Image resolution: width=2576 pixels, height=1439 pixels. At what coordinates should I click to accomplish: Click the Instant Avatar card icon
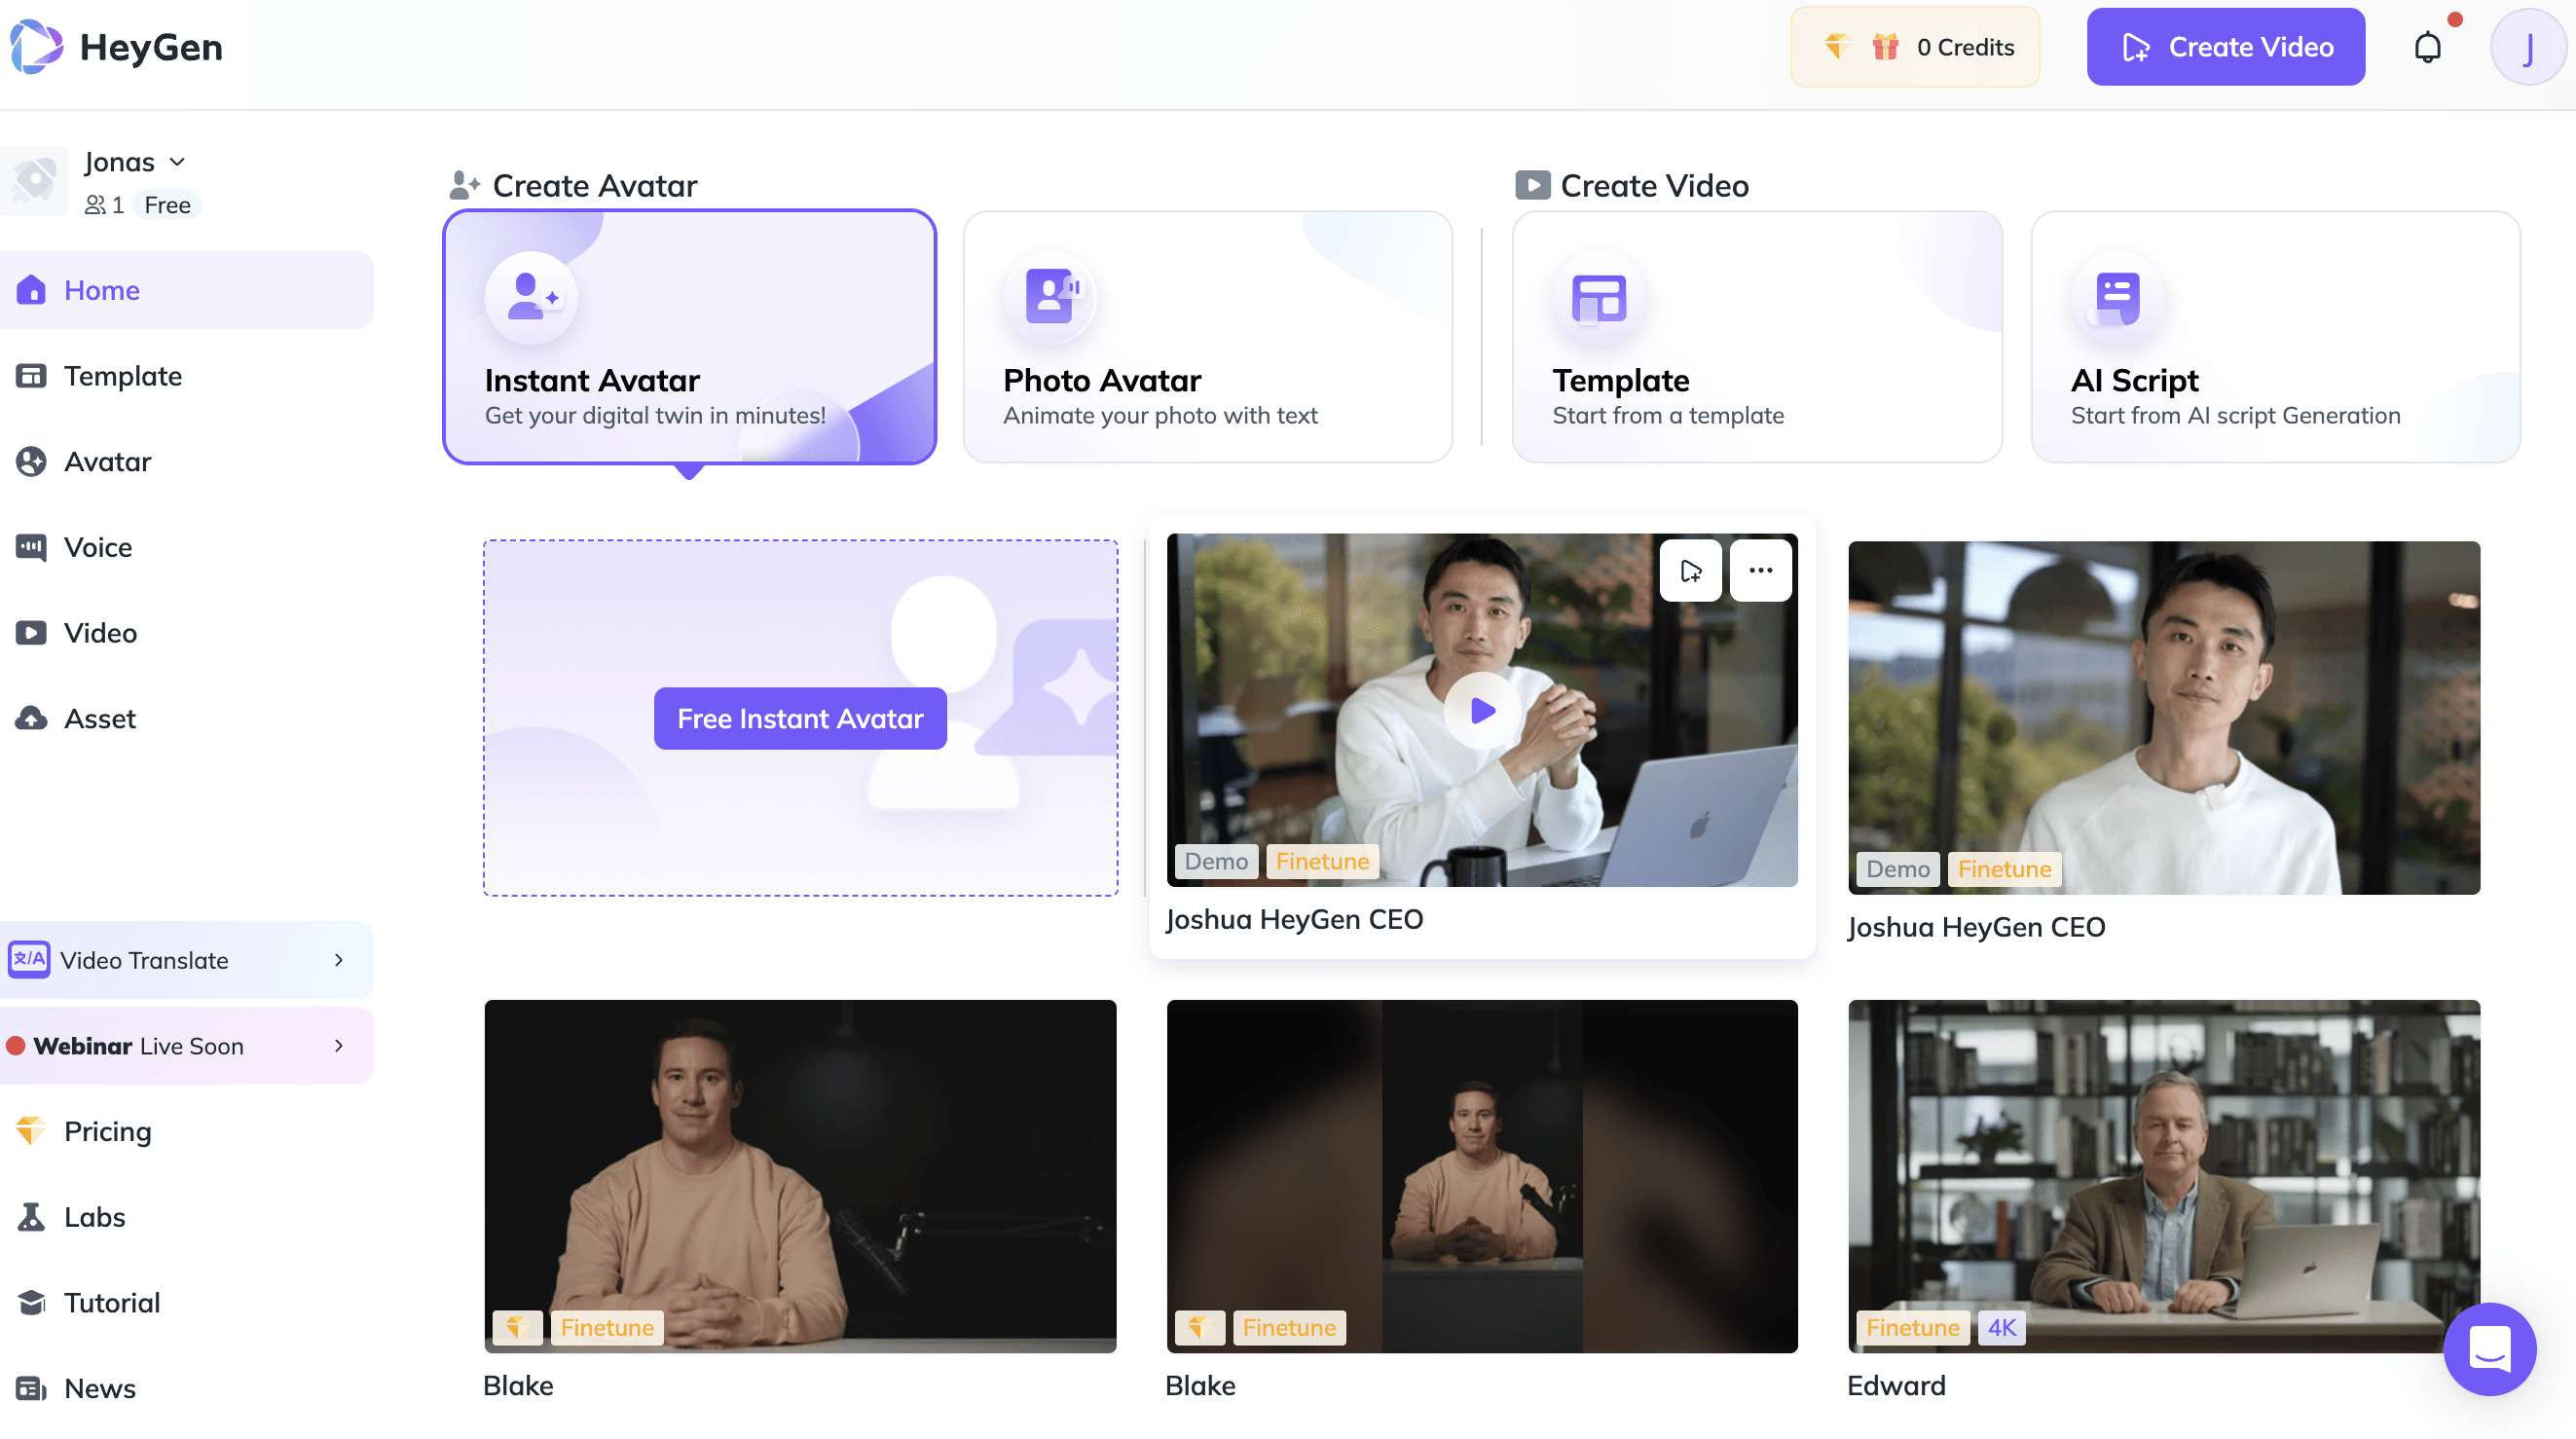coord(531,297)
